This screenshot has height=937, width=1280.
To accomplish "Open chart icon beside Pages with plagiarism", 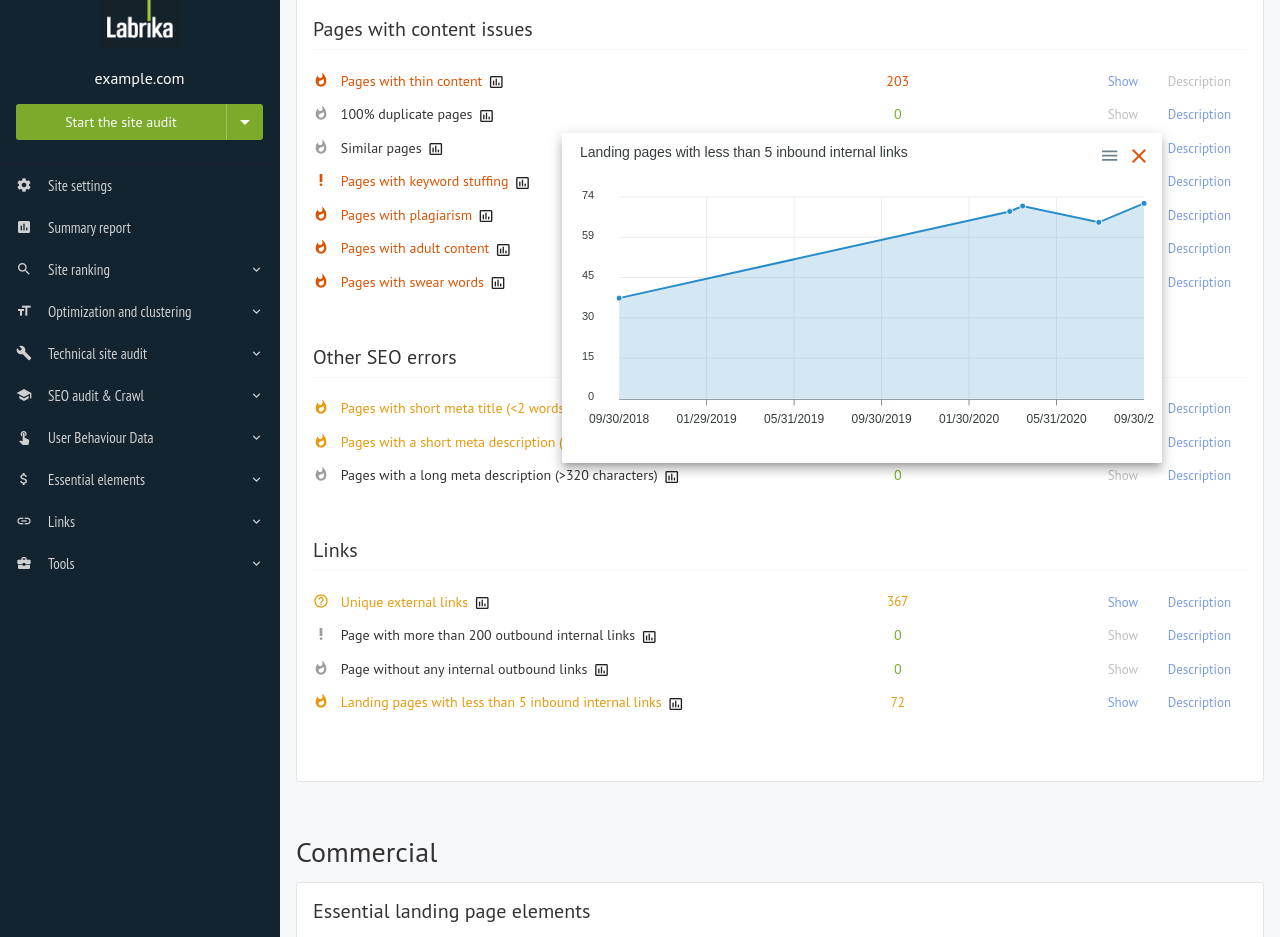I will click(x=486, y=216).
